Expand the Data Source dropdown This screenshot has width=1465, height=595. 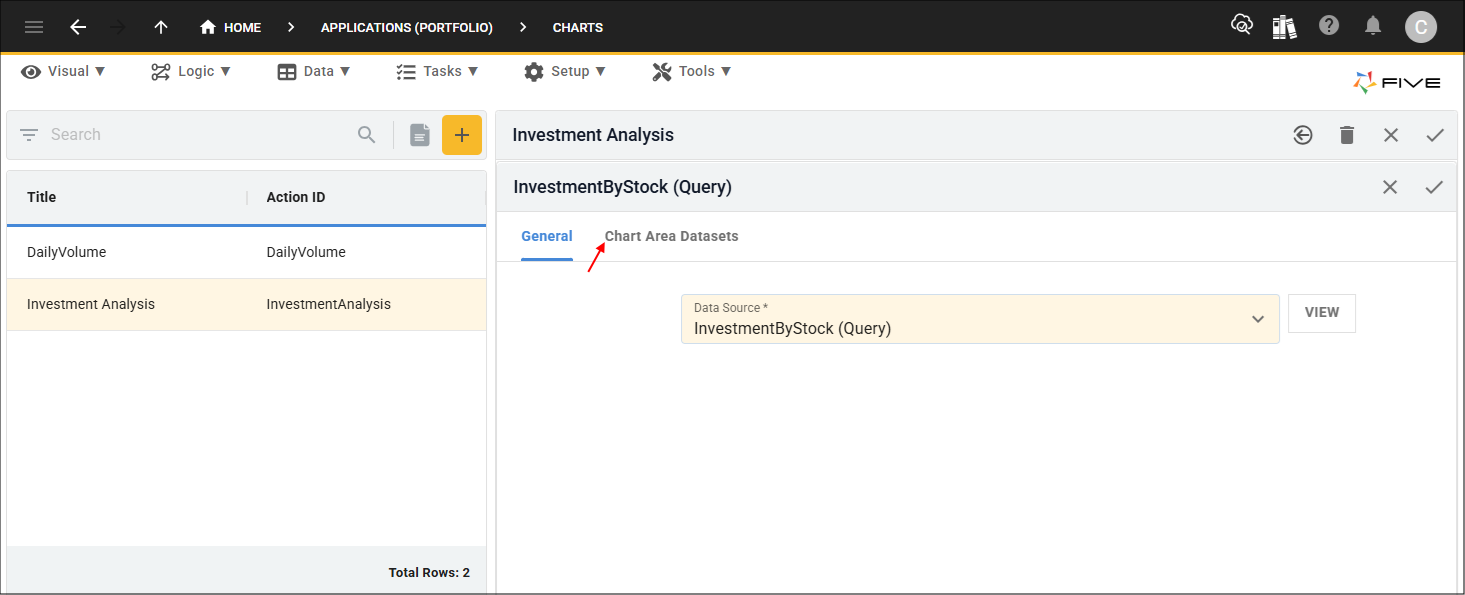[x=1257, y=319]
